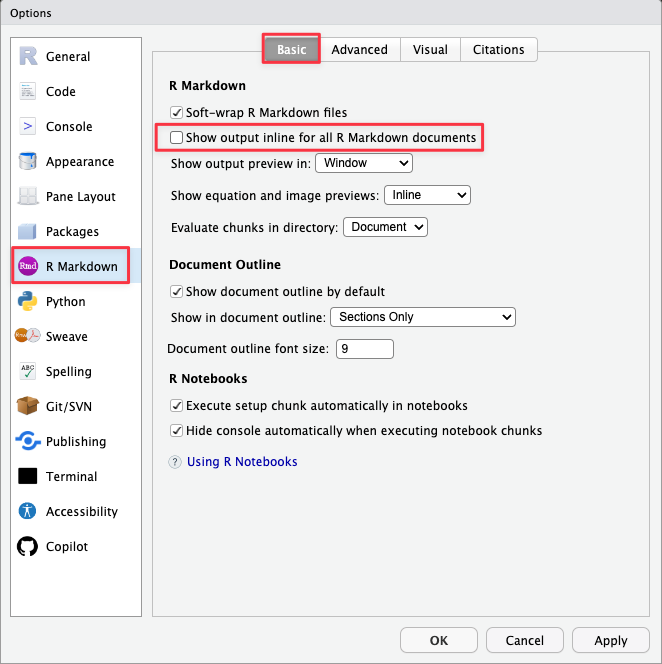Open the Using R Notebooks link
Viewport: 662px width, 664px height.
coord(242,462)
